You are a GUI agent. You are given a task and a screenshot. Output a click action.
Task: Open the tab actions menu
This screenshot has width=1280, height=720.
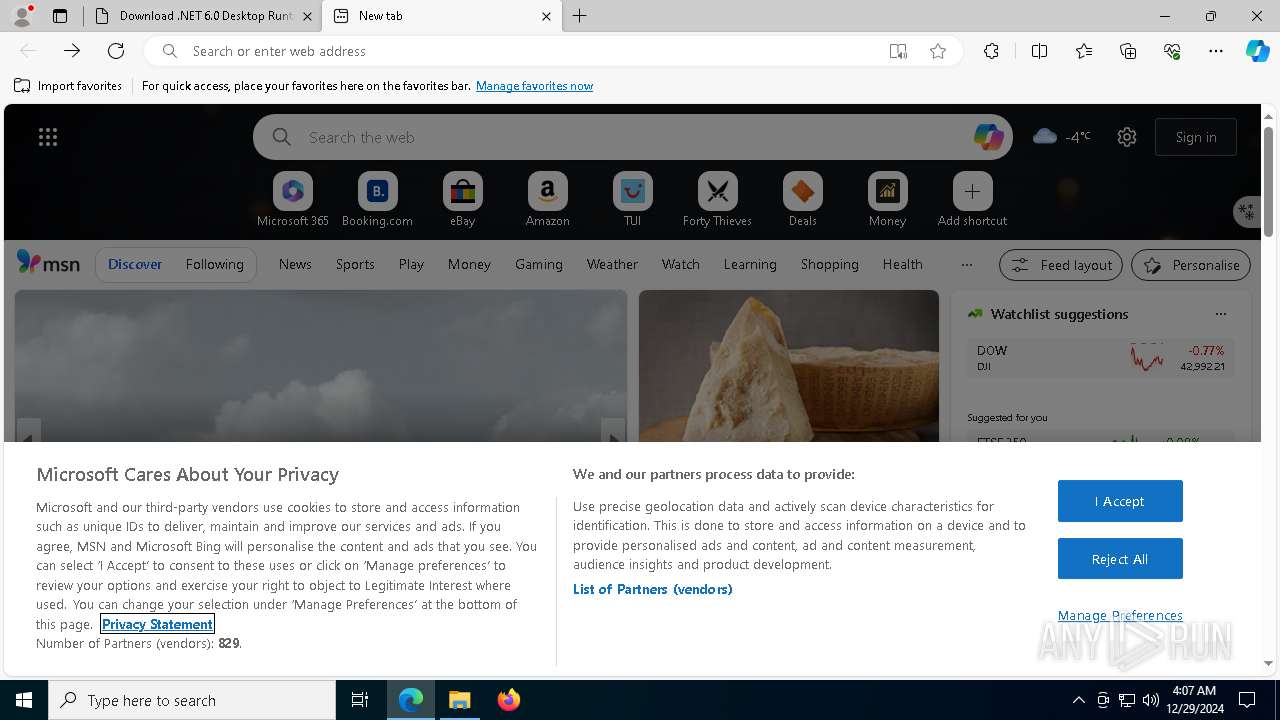click(x=60, y=16)
